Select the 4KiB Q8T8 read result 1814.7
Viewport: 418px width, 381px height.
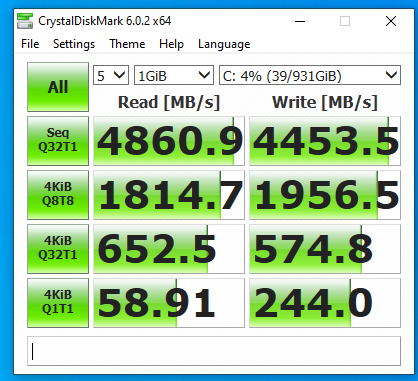pyautogui.click(x=169, y=195)
